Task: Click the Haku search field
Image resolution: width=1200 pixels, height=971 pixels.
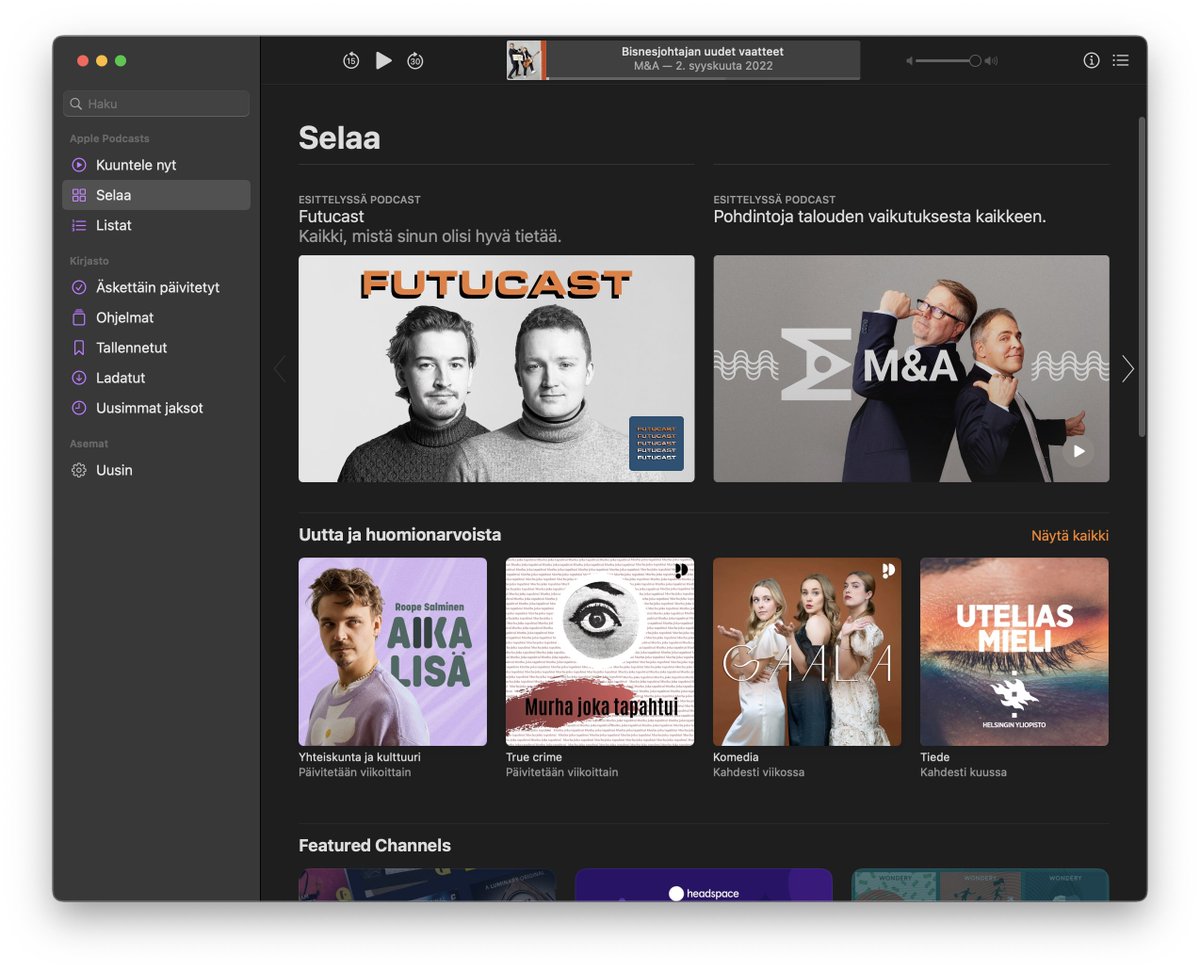Action: pyautogui.click(x=156, y=104)
